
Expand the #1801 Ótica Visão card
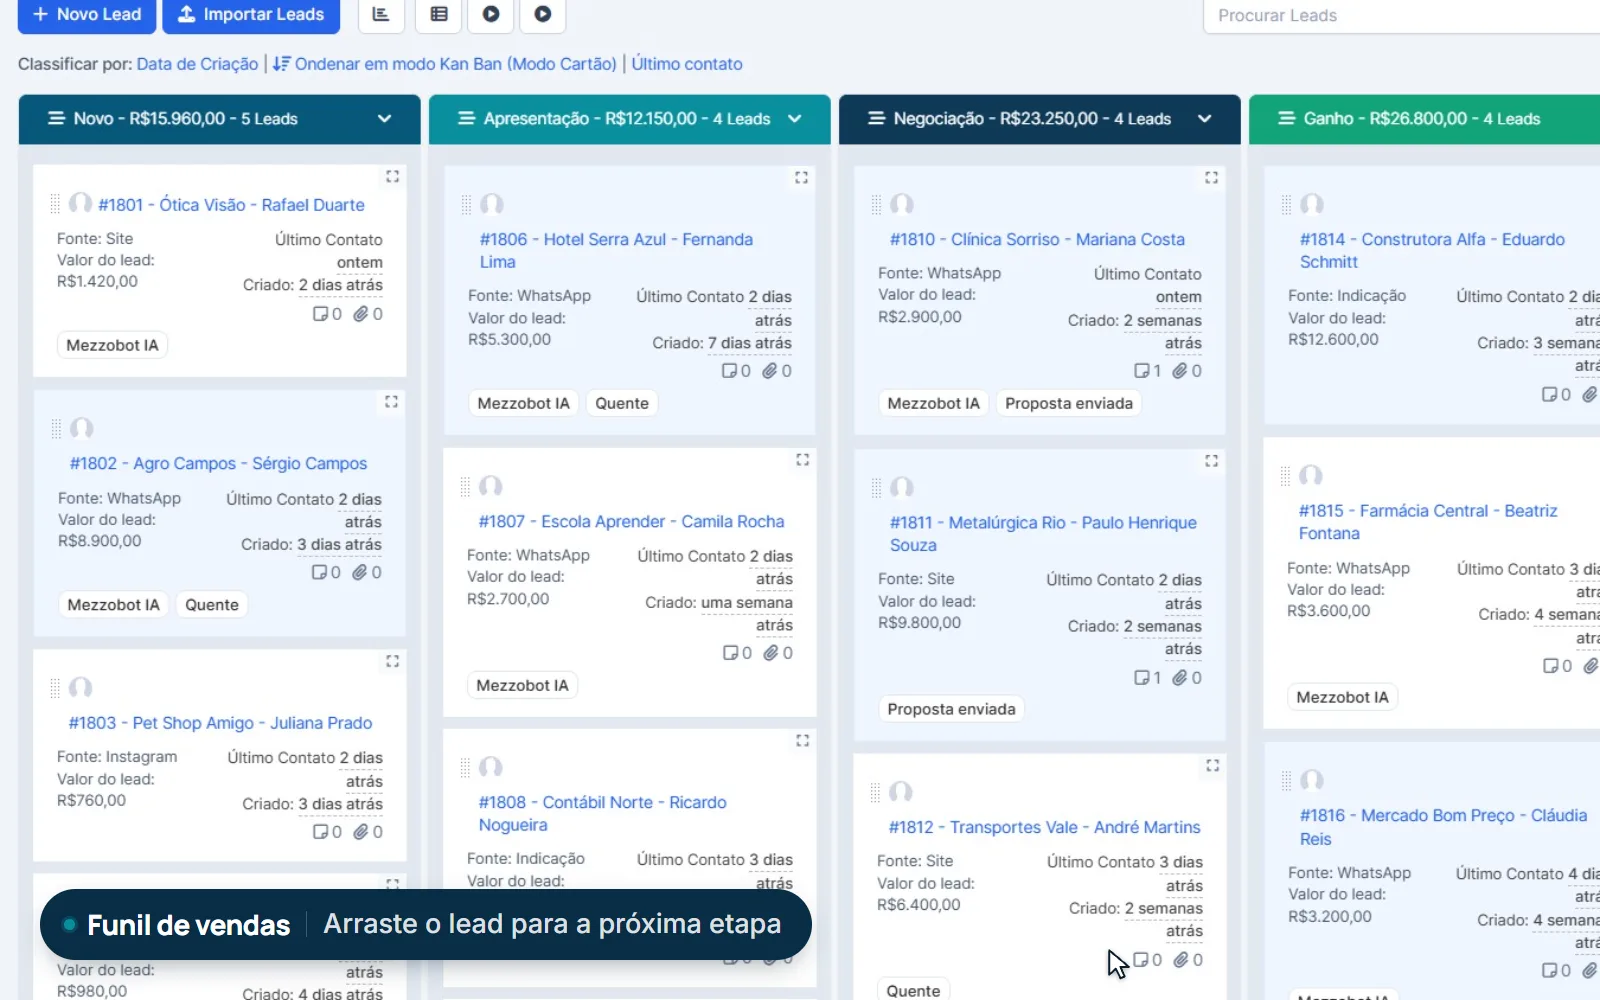tap(392, 176)
